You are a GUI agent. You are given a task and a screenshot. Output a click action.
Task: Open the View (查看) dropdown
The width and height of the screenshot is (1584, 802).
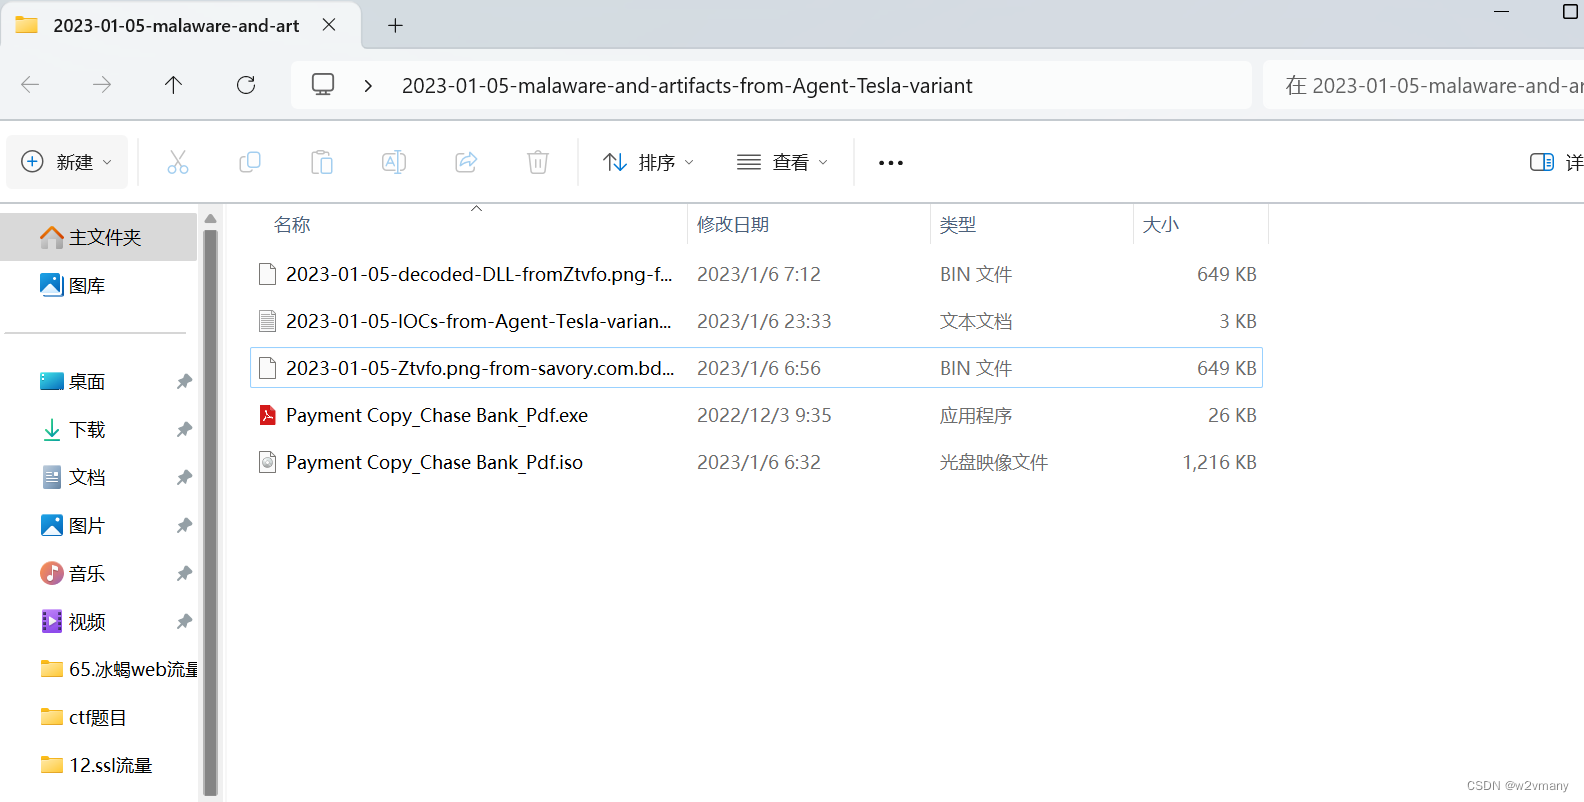point(783,162)
